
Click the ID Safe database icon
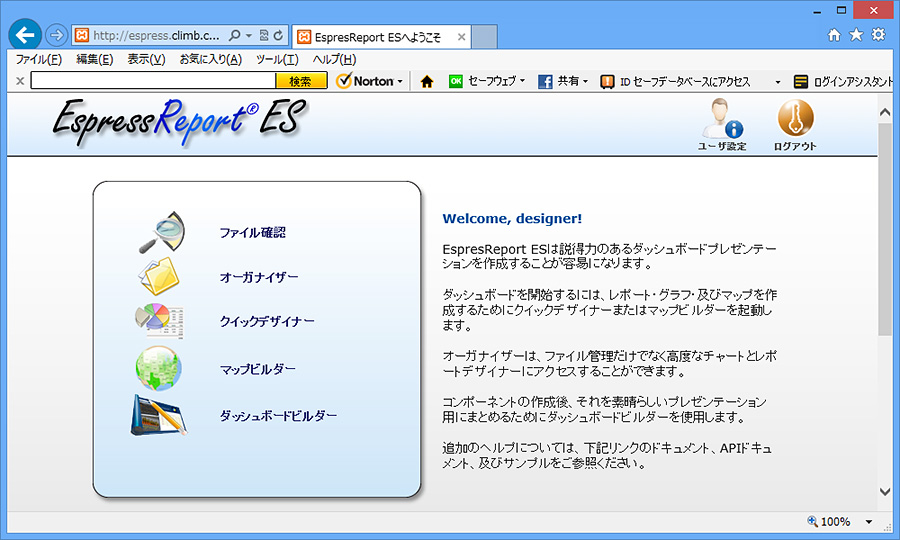607,81
